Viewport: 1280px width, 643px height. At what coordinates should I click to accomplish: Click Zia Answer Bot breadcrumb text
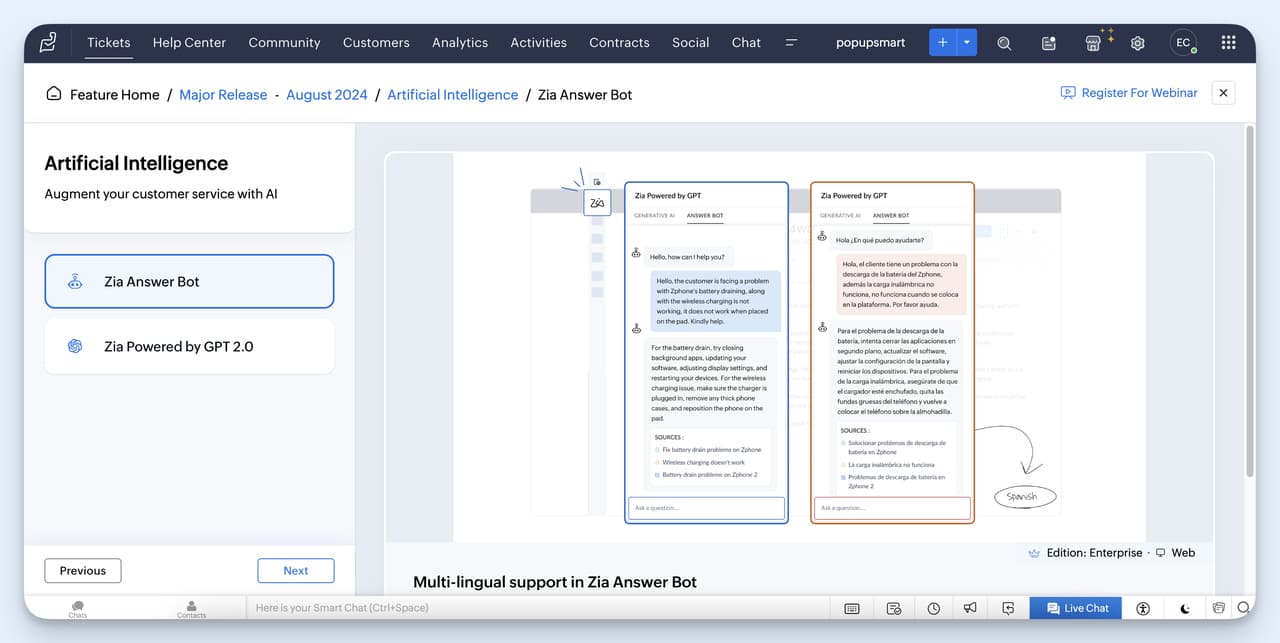click(x=585, y=95)
